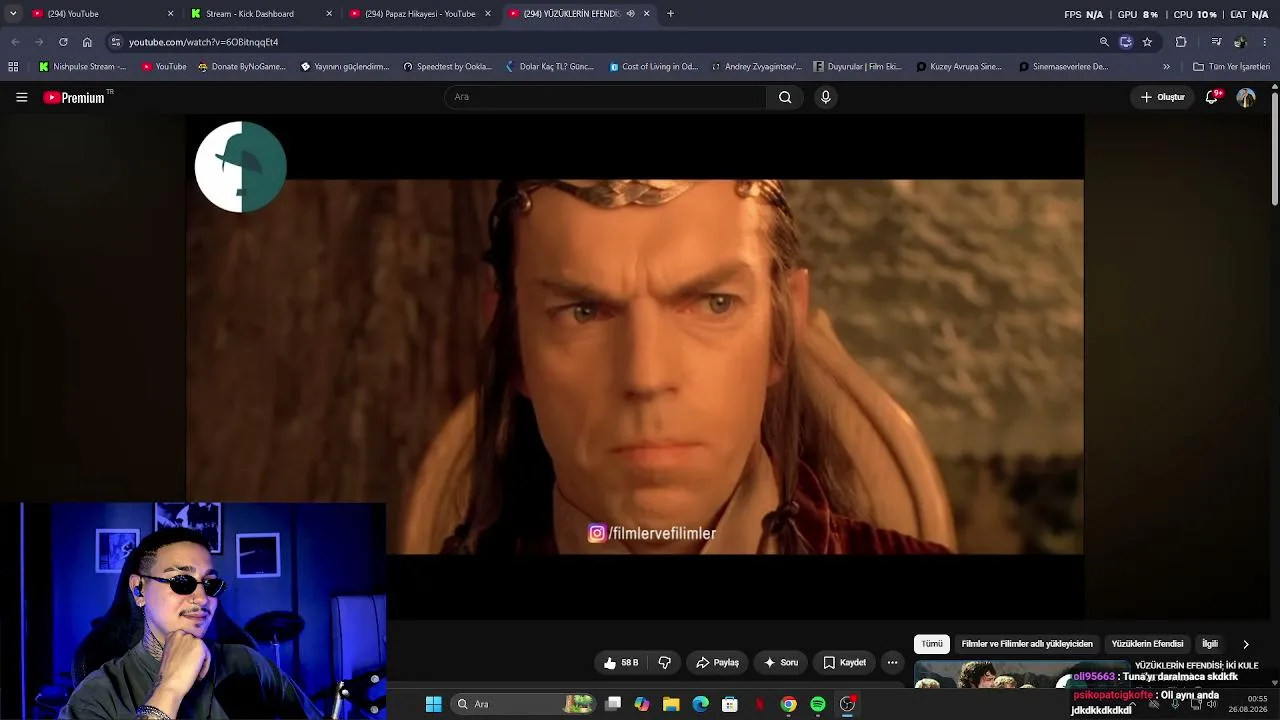Open YouTube notifications bell

pyautogui.click(x=1212, y=97)
